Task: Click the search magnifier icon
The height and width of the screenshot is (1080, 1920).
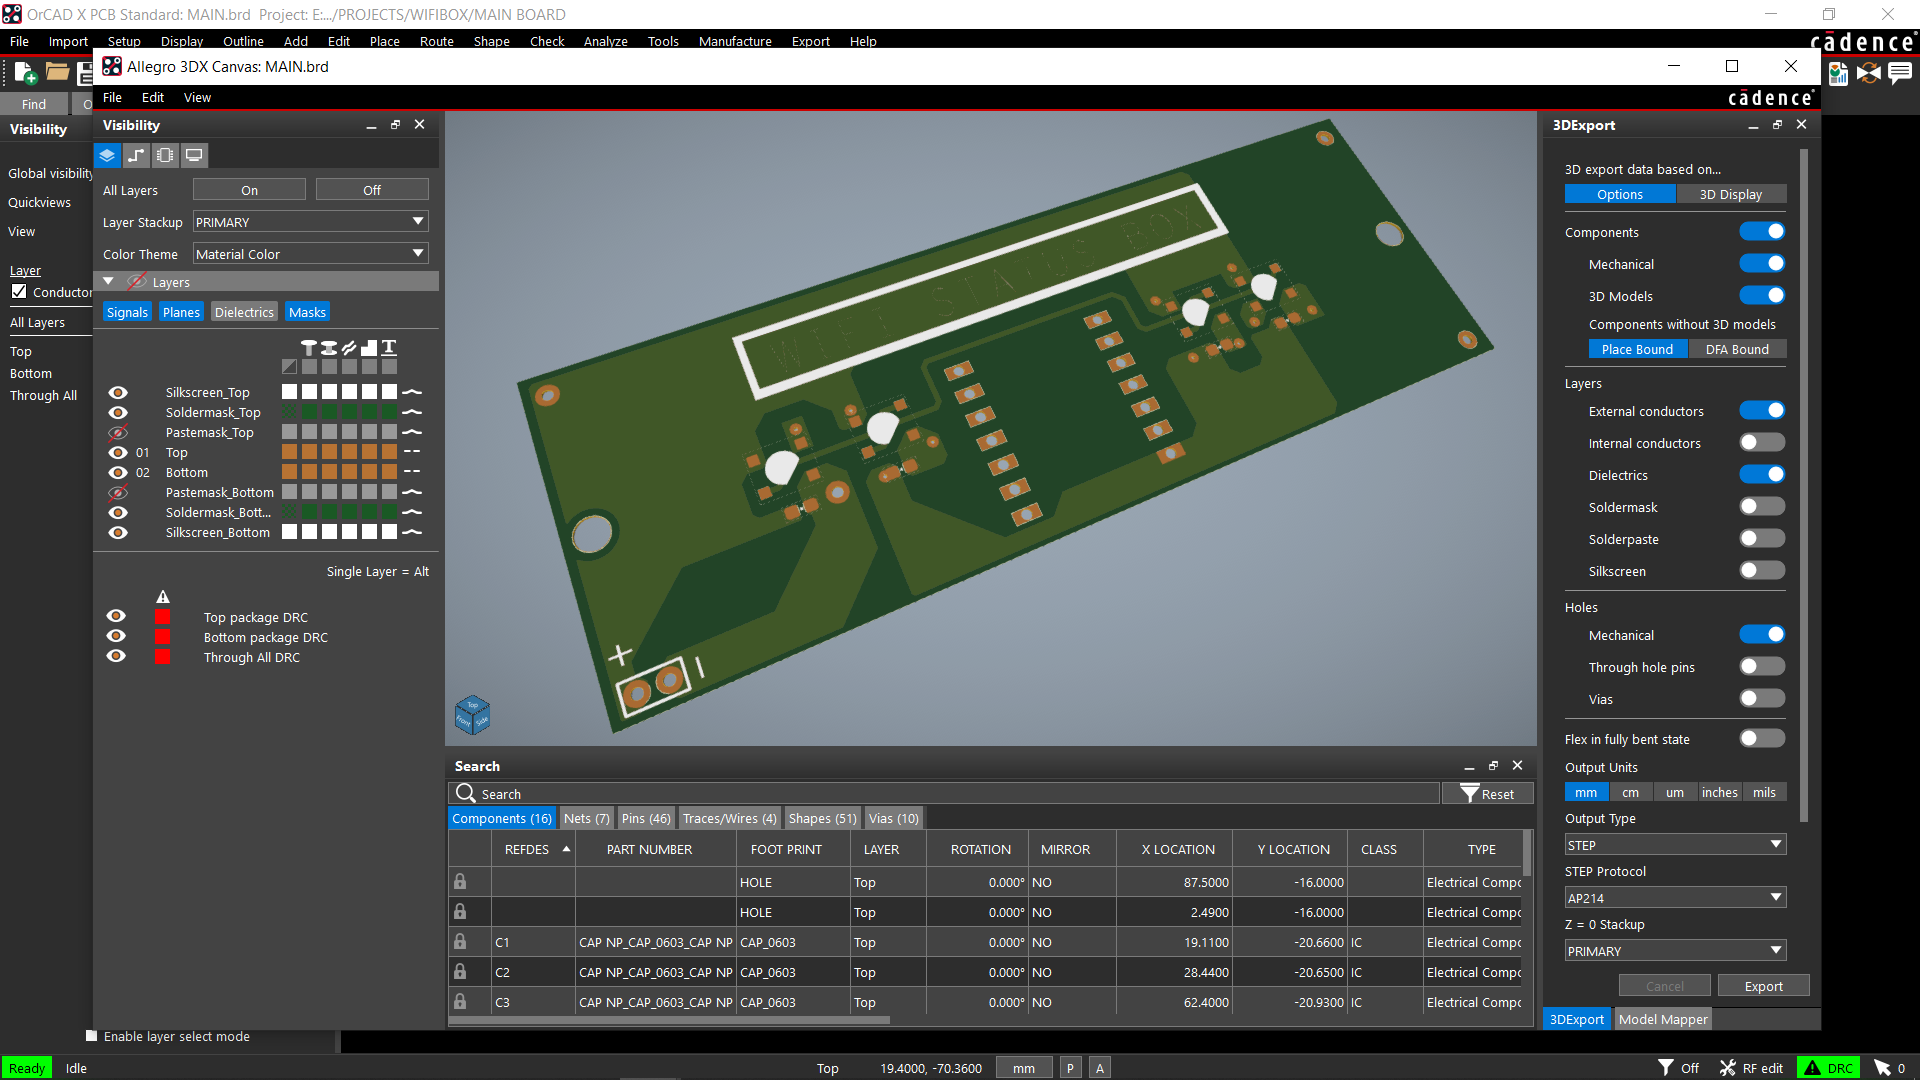Action: click(x=465, y=793)
